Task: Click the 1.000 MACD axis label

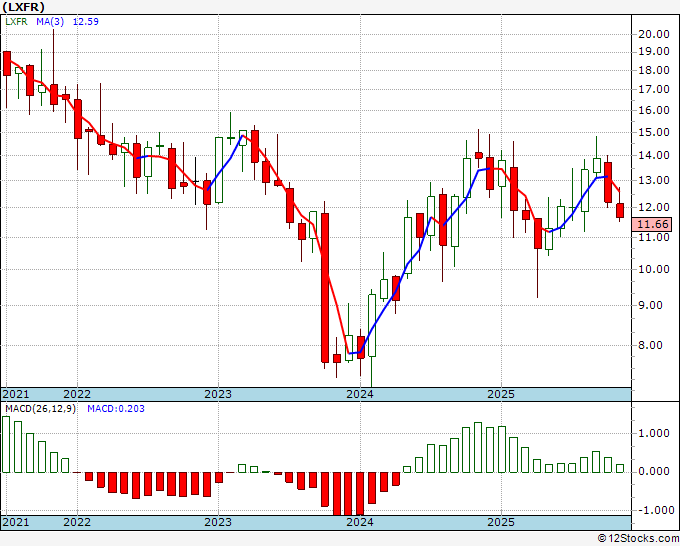Action: tap(655, 433)
